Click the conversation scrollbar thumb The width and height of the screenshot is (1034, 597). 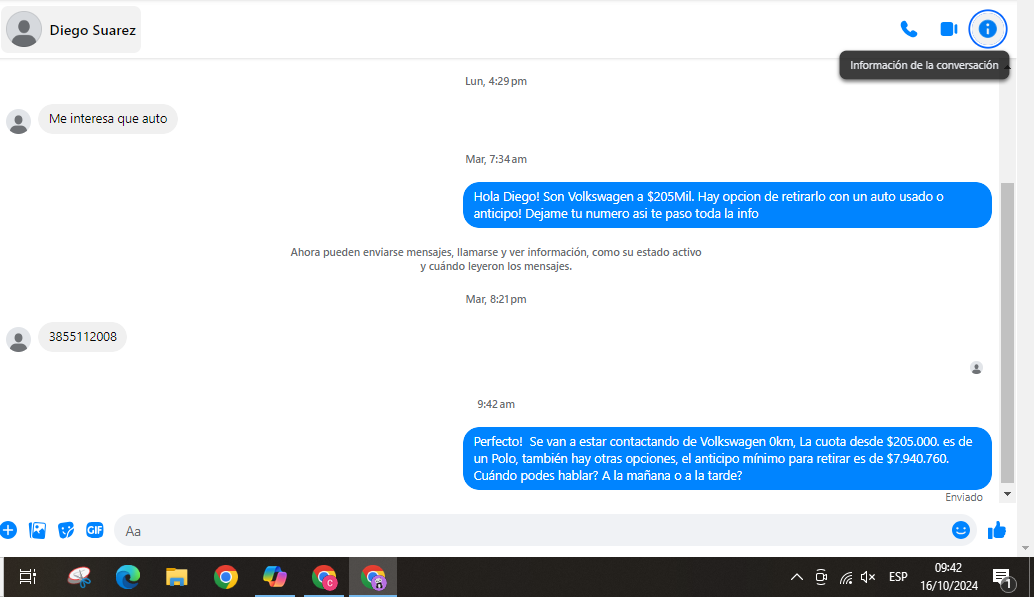[x=1007, y=333]
